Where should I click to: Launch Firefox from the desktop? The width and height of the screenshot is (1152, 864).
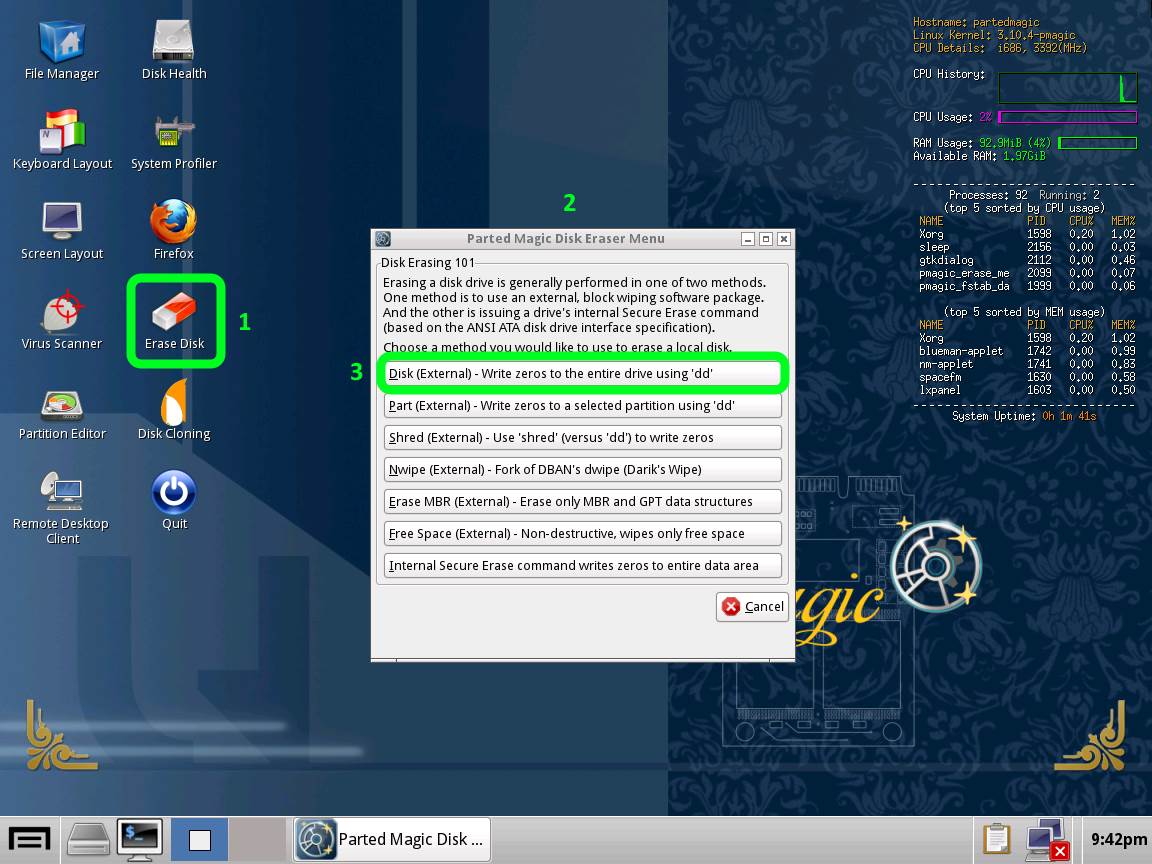pyautogui.click(x=173, y=231)
